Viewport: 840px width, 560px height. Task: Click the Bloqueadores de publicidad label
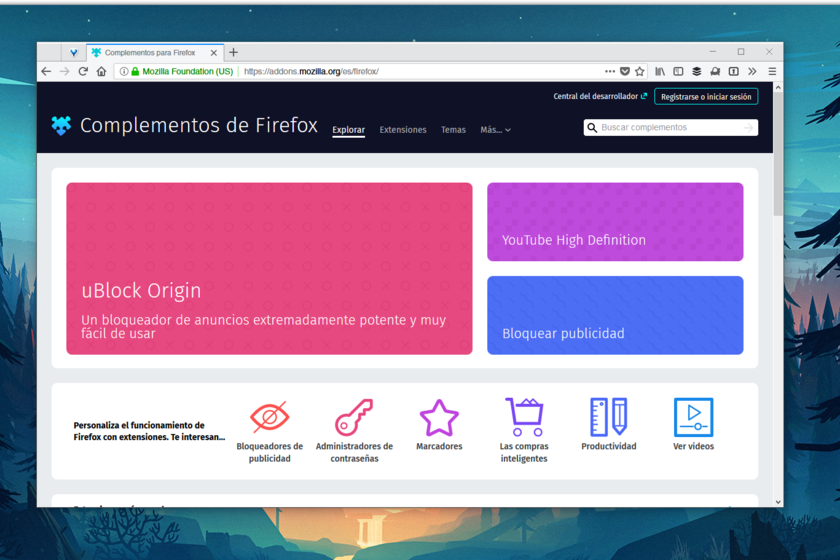269,452
